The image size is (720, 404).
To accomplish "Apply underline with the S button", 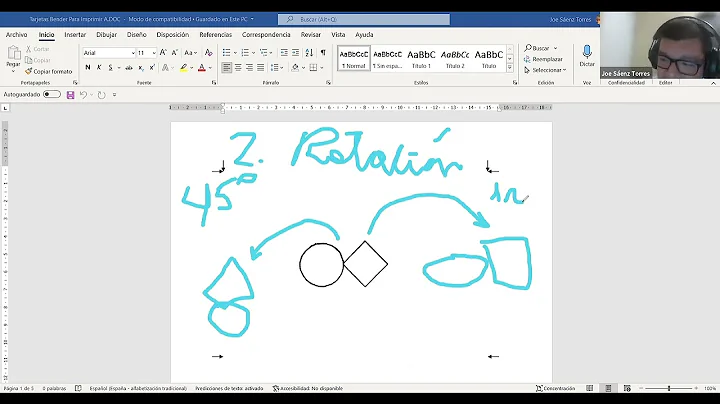I will [x=110, y=67].
